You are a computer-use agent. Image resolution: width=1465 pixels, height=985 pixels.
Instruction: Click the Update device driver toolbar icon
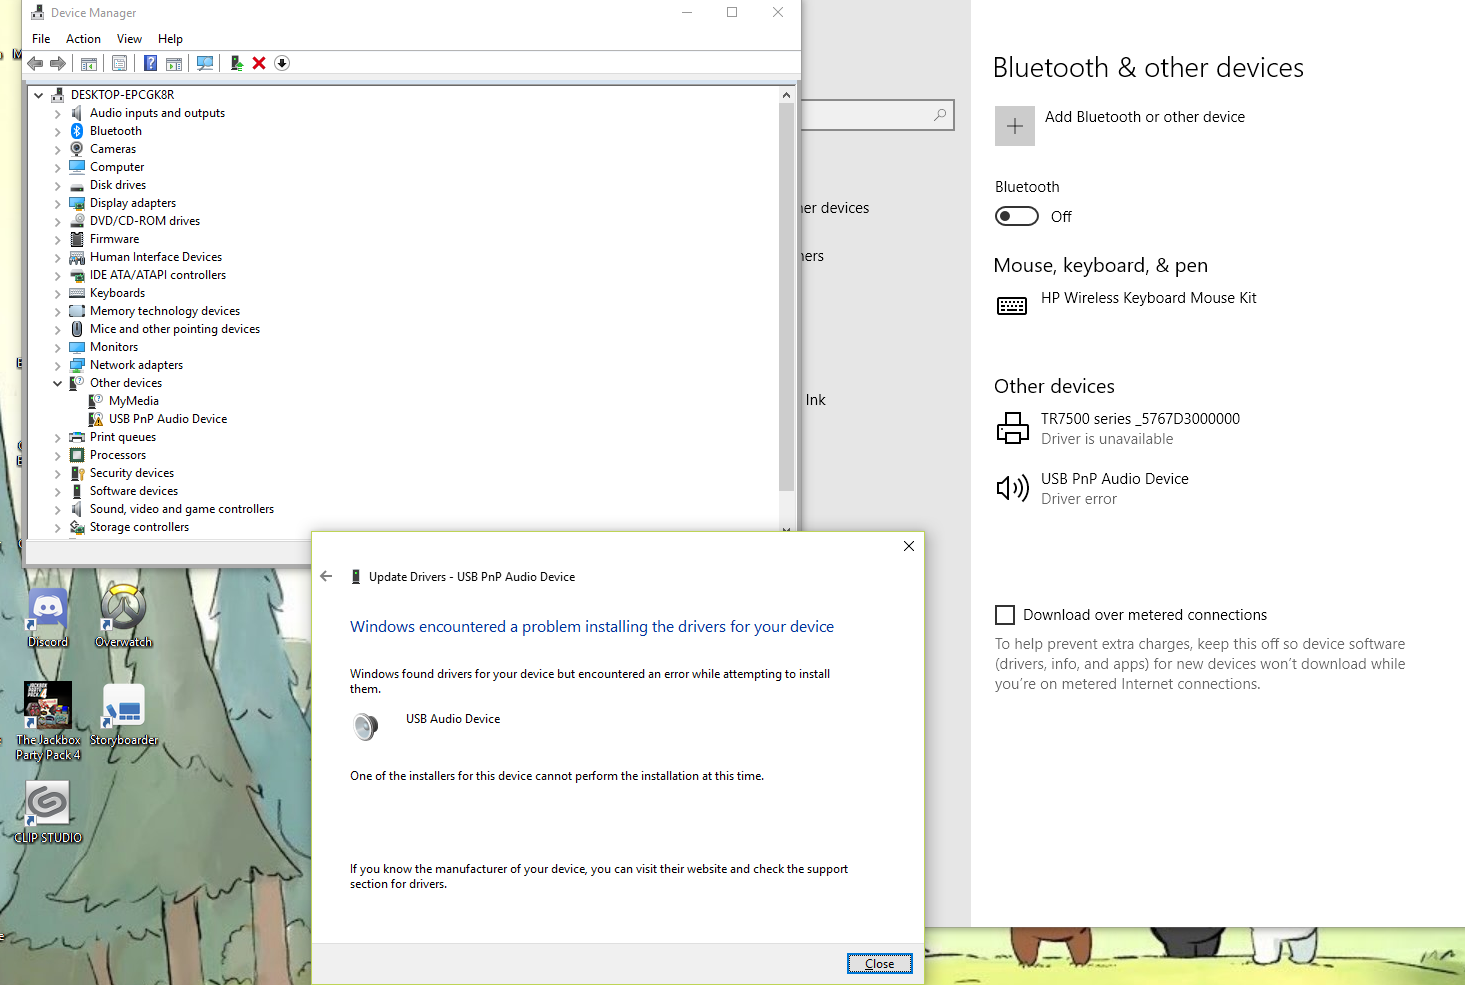pyautogui.click(x=236, y=63)
